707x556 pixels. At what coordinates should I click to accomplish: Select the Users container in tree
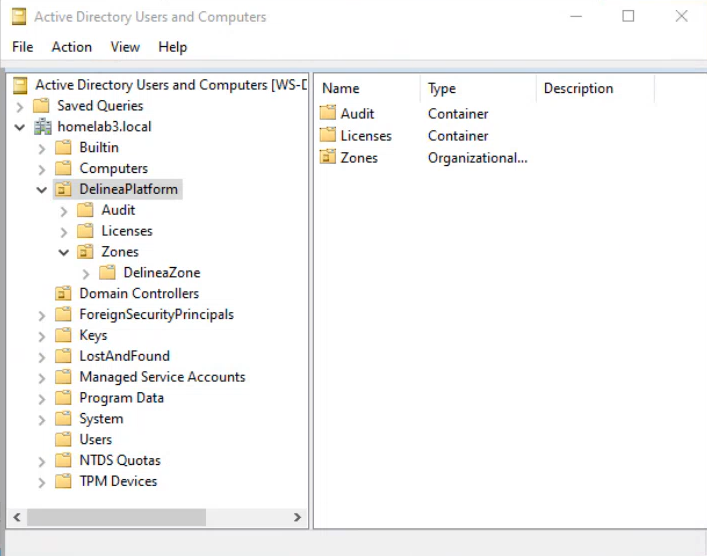tap(95, 440)
